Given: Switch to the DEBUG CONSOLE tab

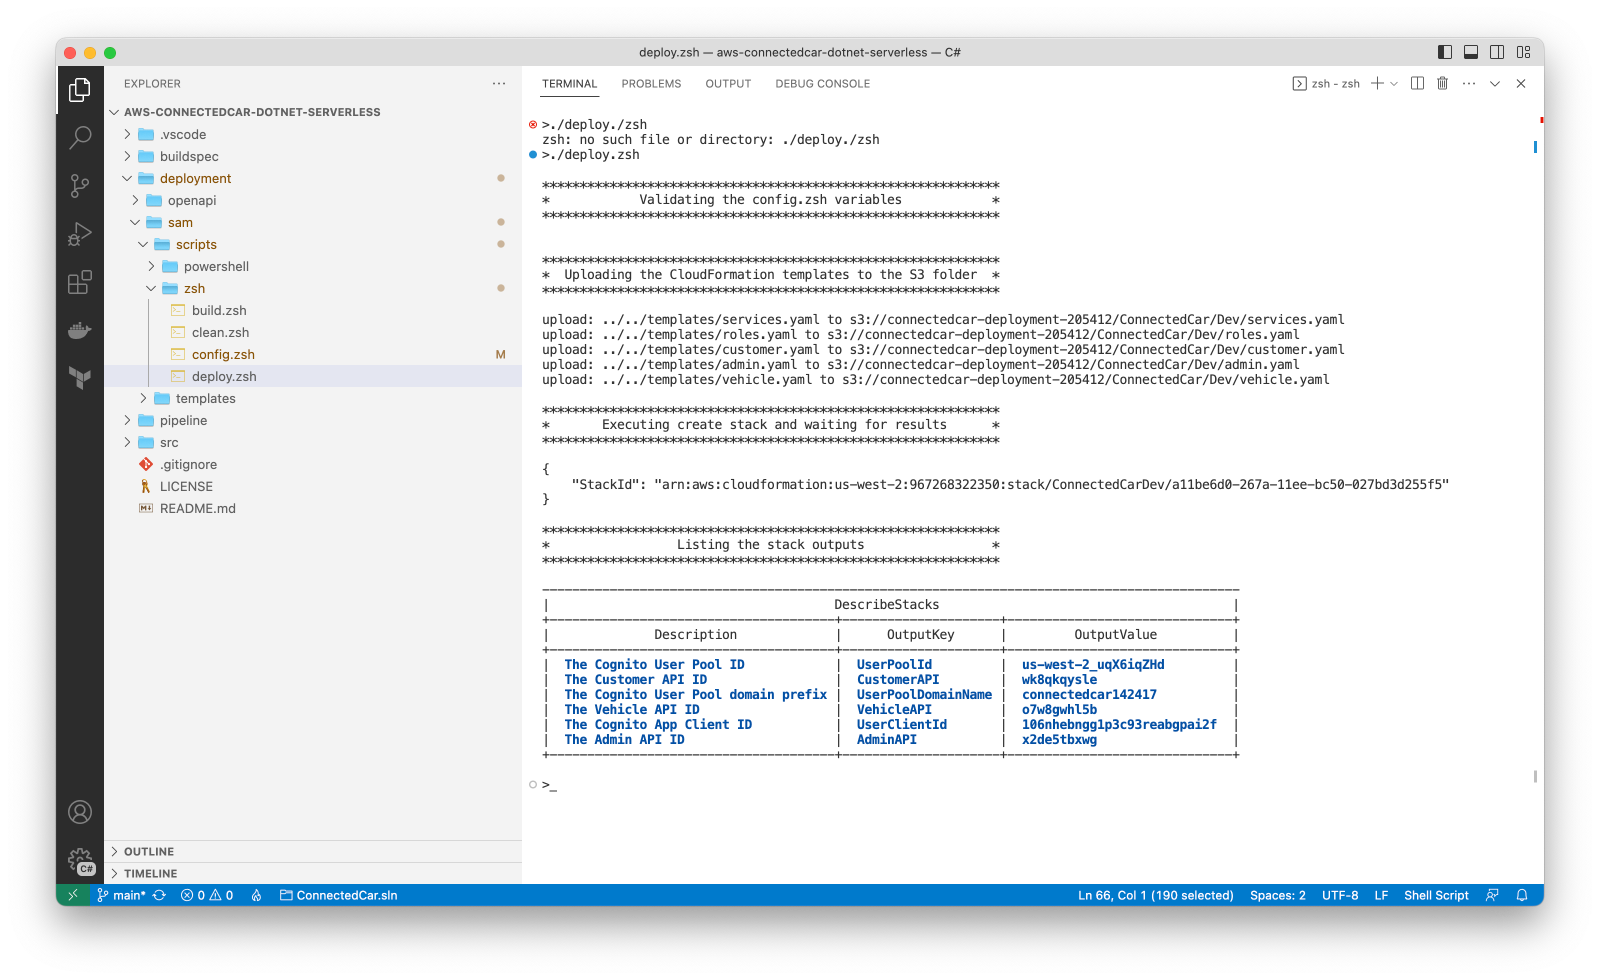Looking at the screenshot, I should [x=823, y=84].
